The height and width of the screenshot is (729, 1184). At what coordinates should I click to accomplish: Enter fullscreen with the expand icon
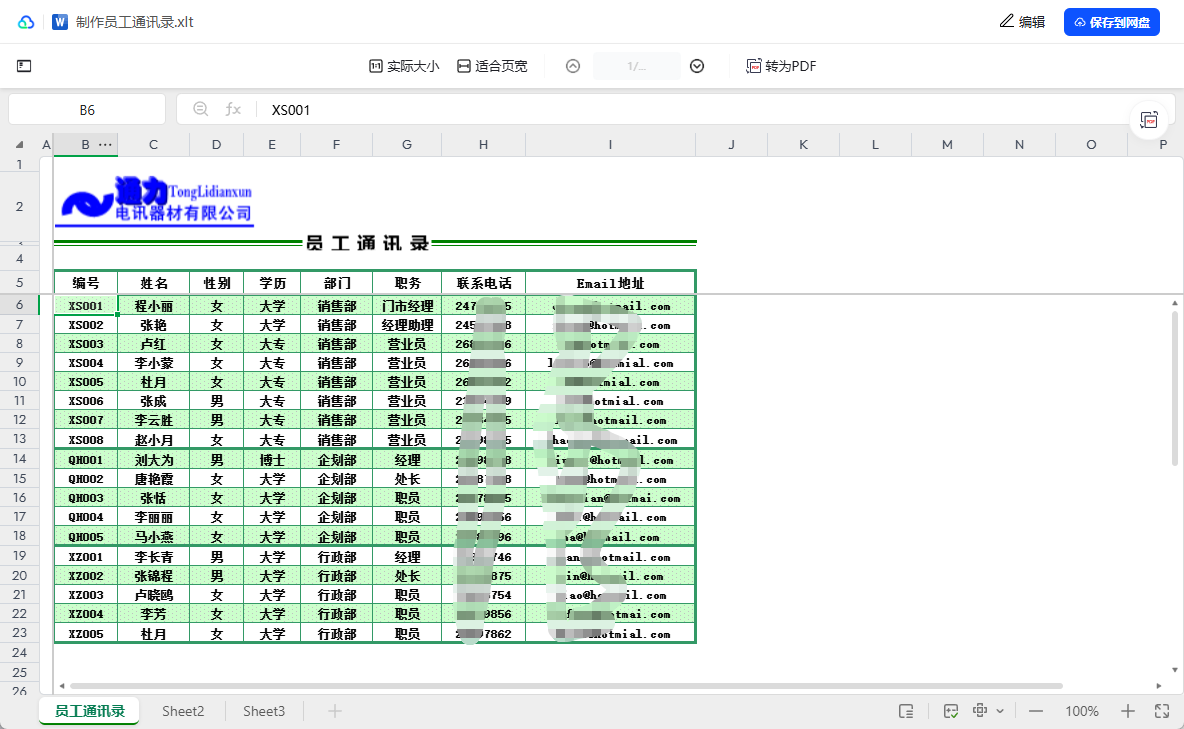click(x=1162, y=711)
